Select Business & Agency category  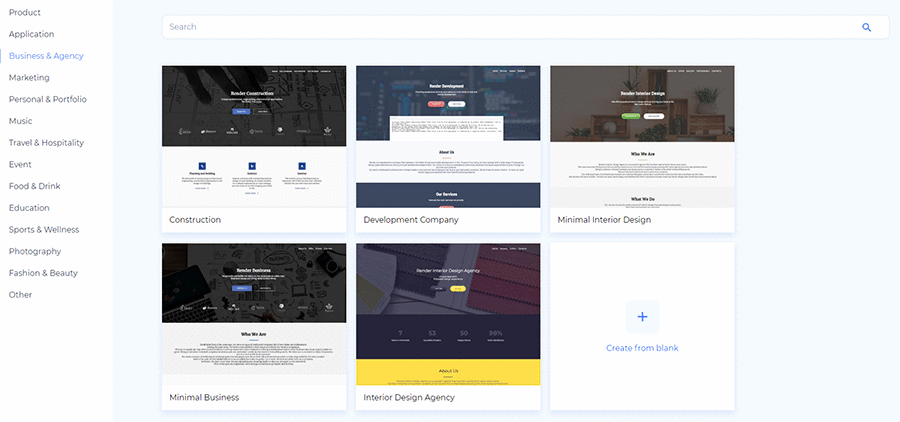[46, 56]
